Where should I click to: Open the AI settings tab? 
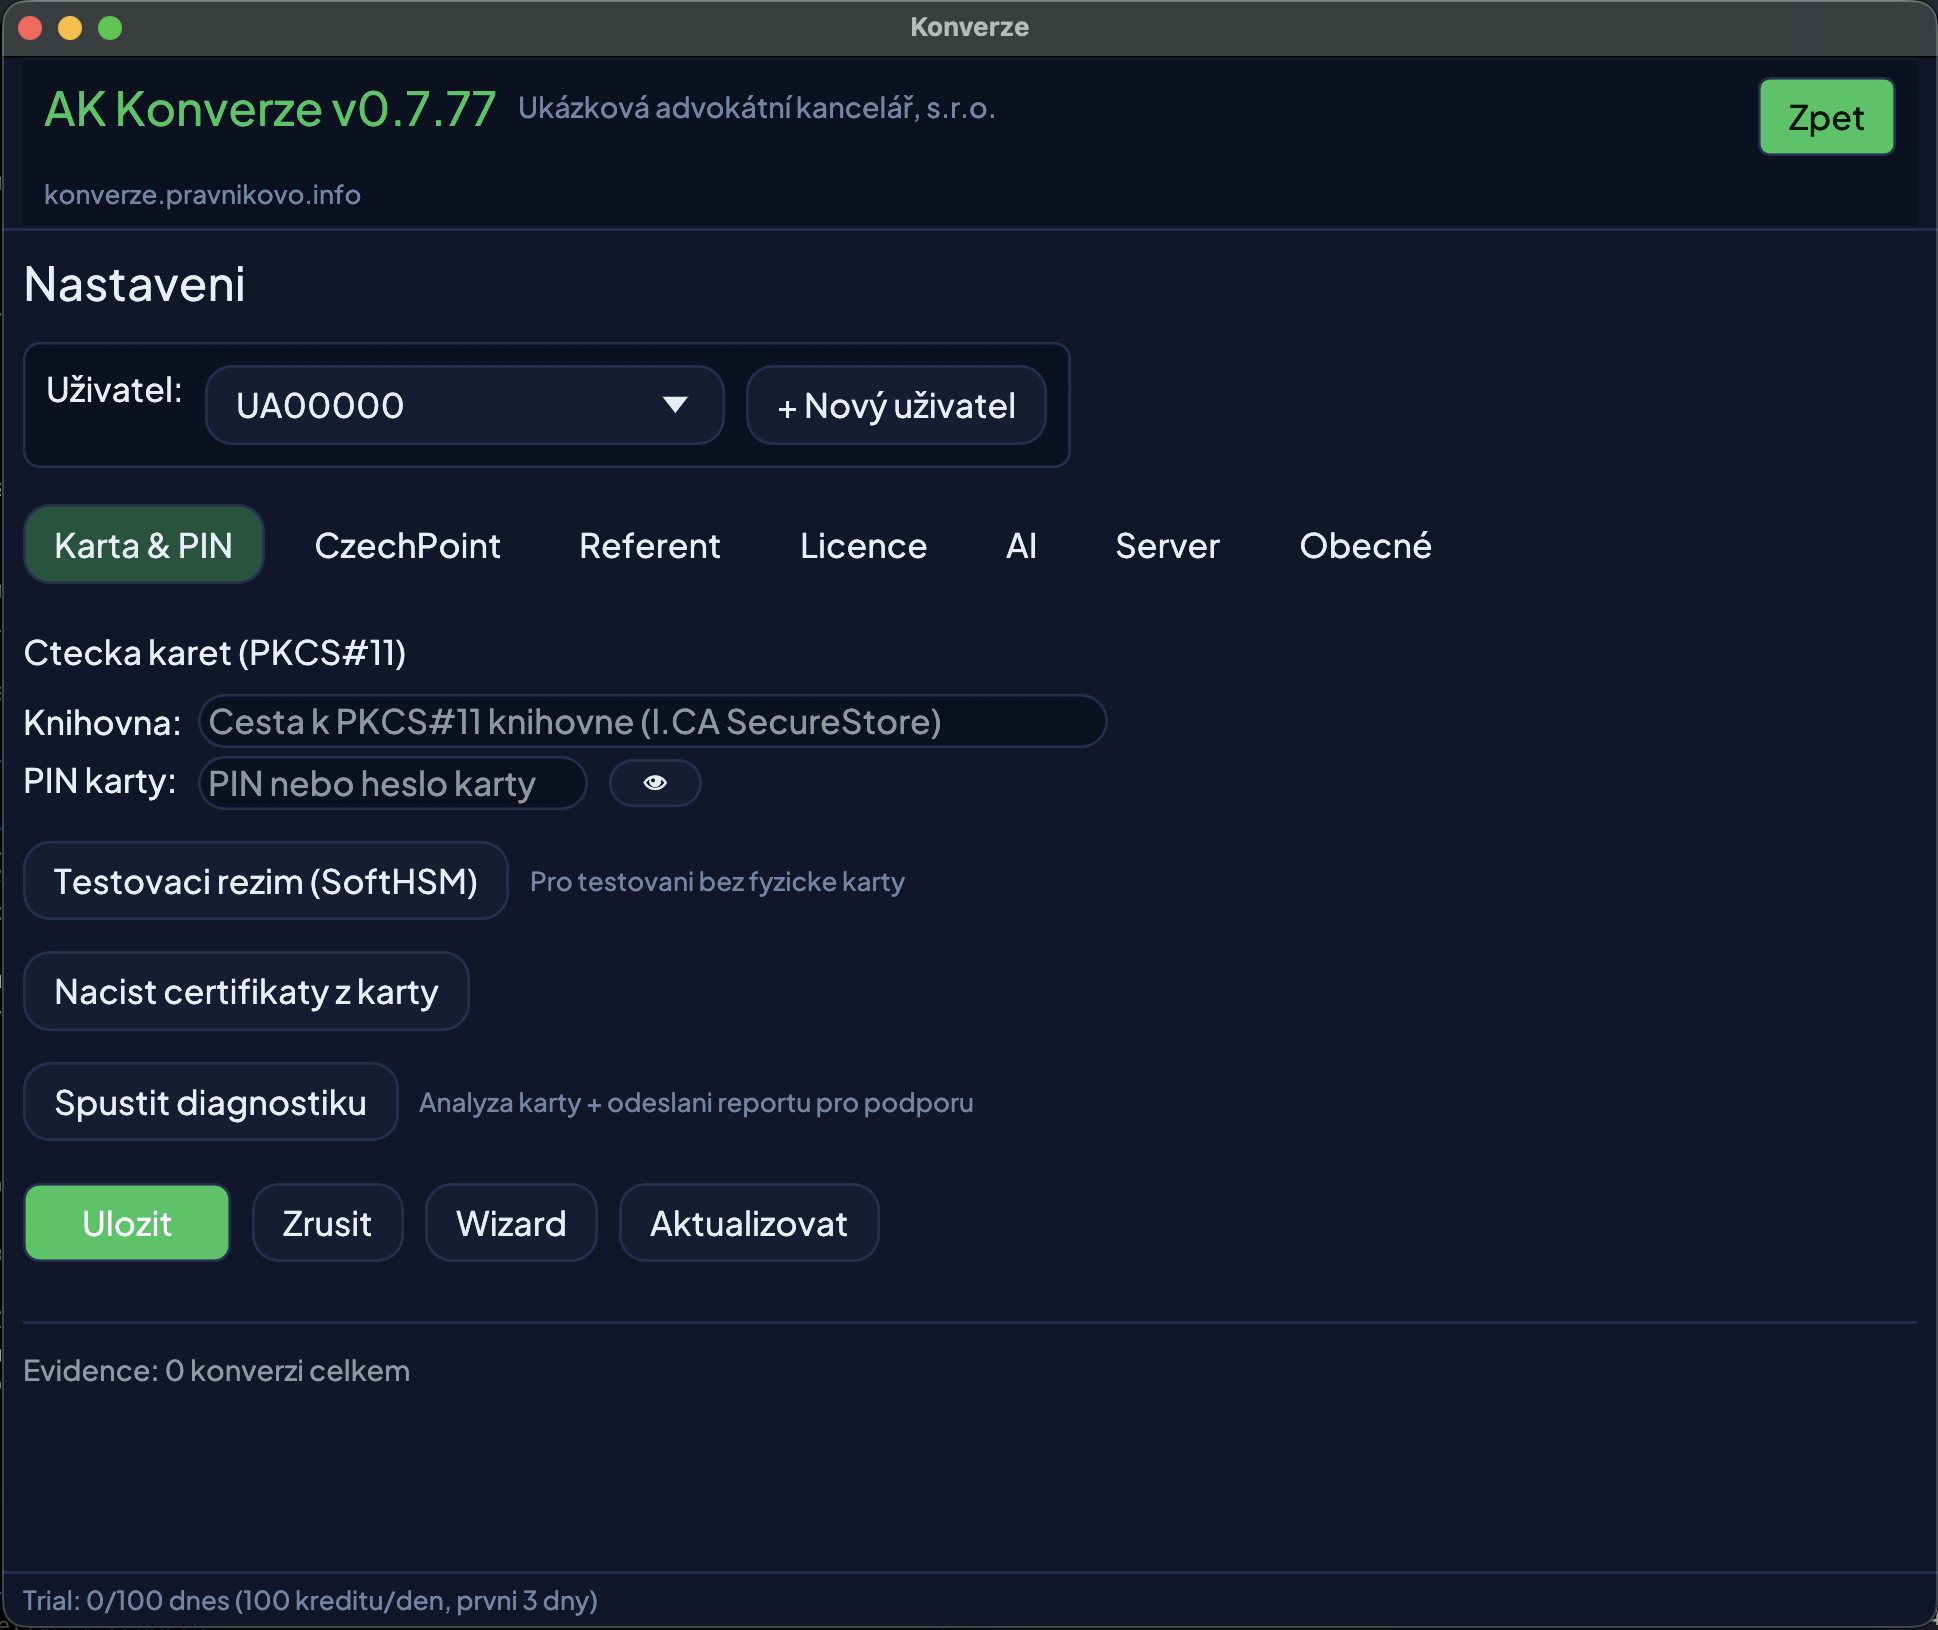[x=1021, y=545]
